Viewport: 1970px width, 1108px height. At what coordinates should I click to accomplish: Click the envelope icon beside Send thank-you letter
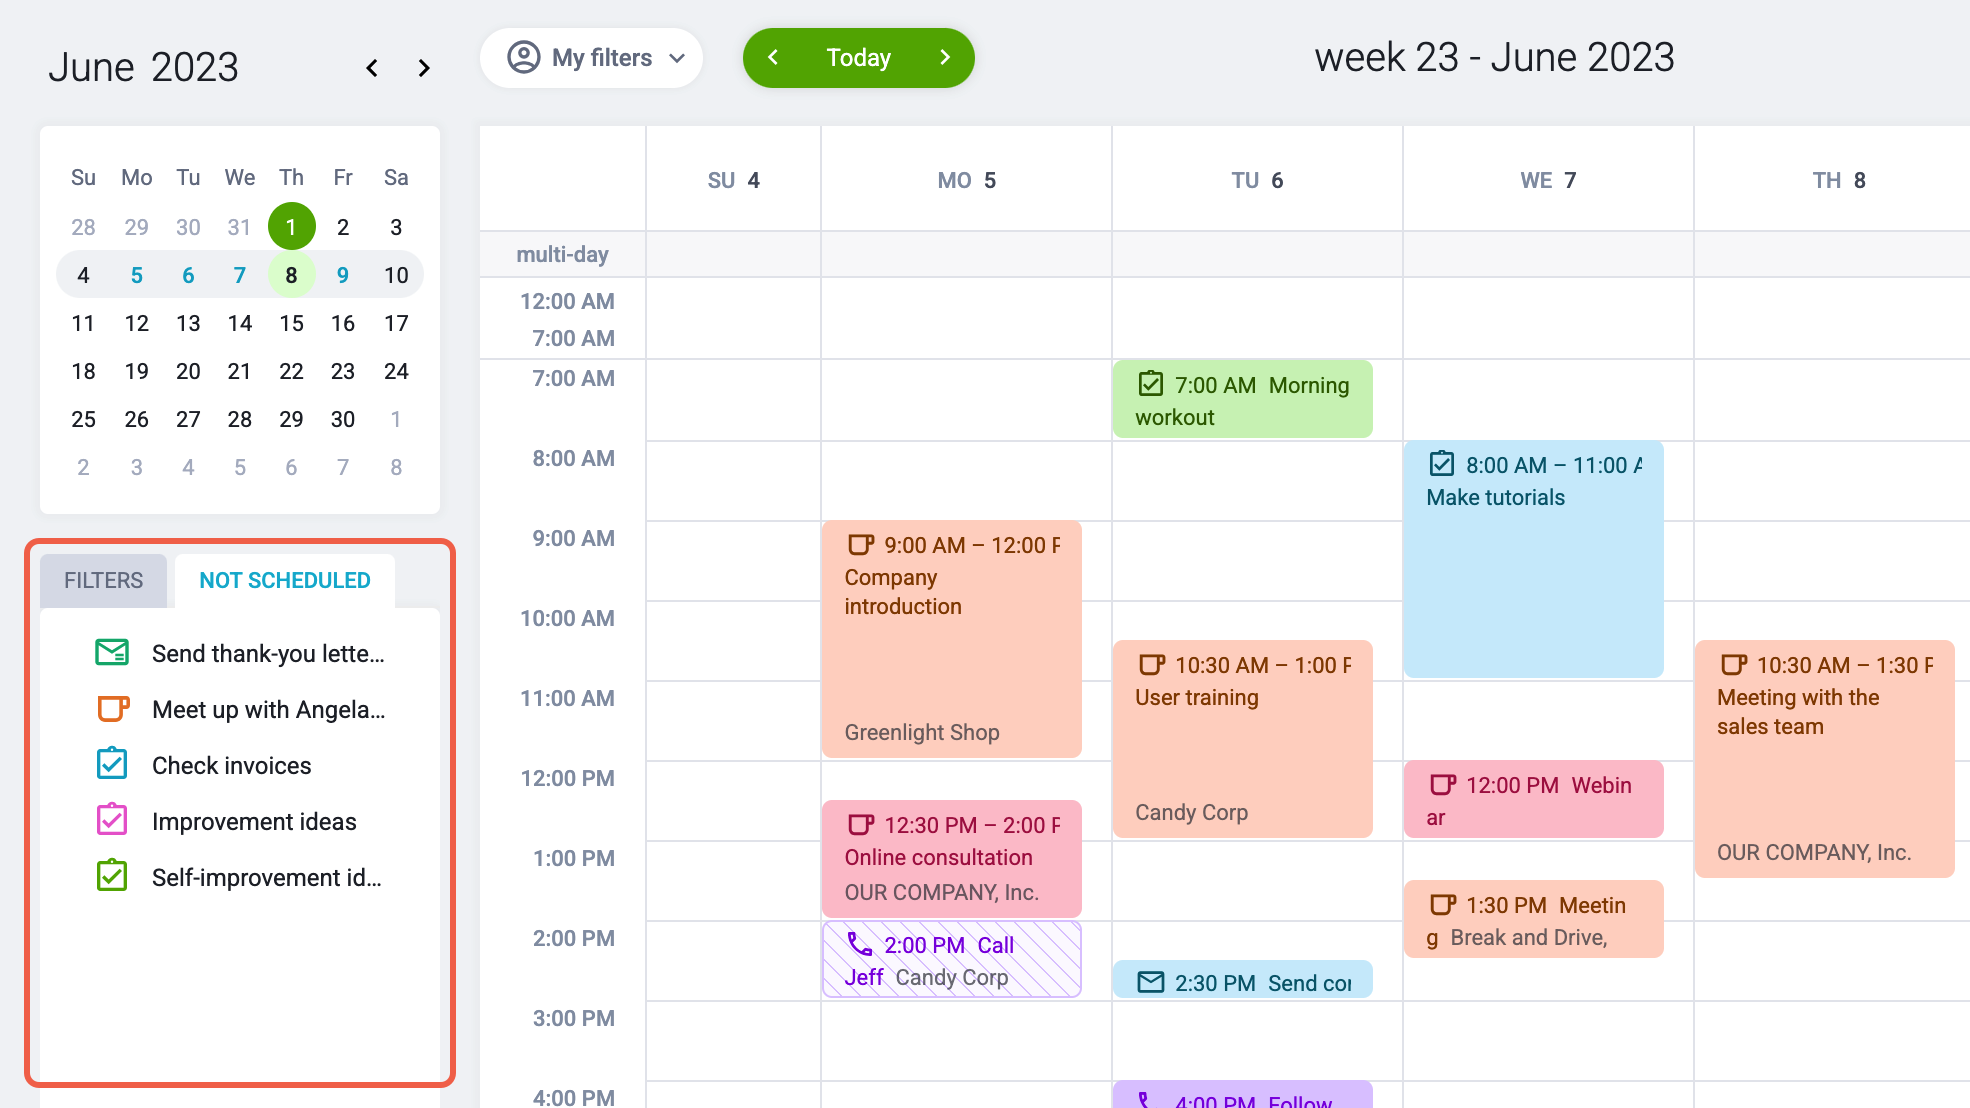tap(112, 653)
